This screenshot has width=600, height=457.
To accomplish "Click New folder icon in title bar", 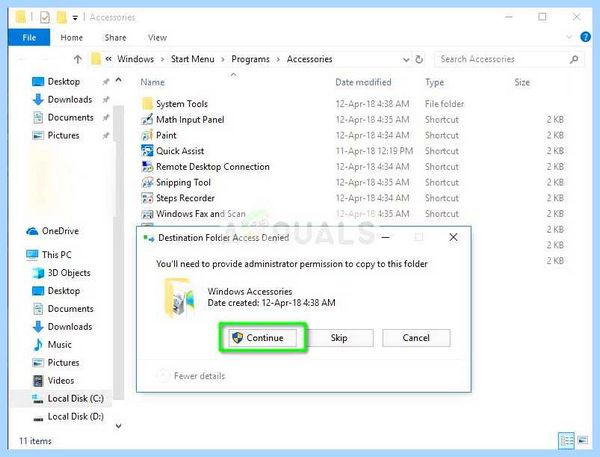I will point(61,17).
